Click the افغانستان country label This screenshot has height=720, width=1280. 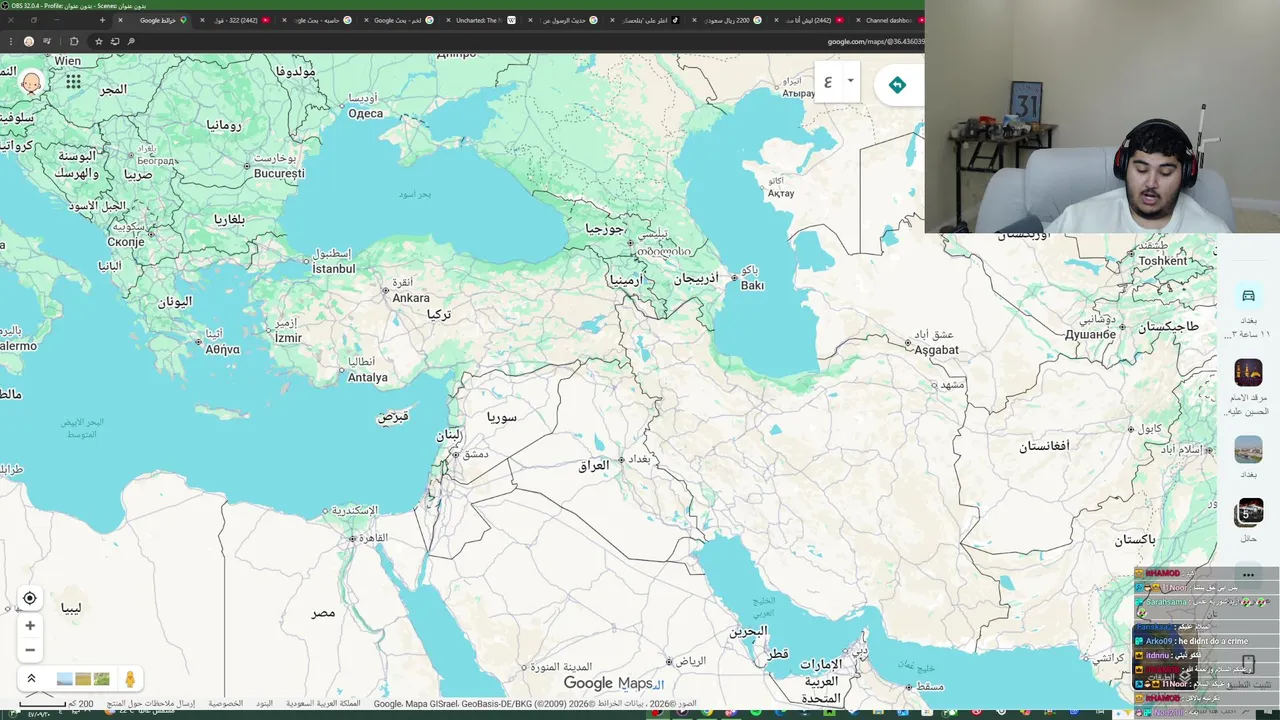1044,446
